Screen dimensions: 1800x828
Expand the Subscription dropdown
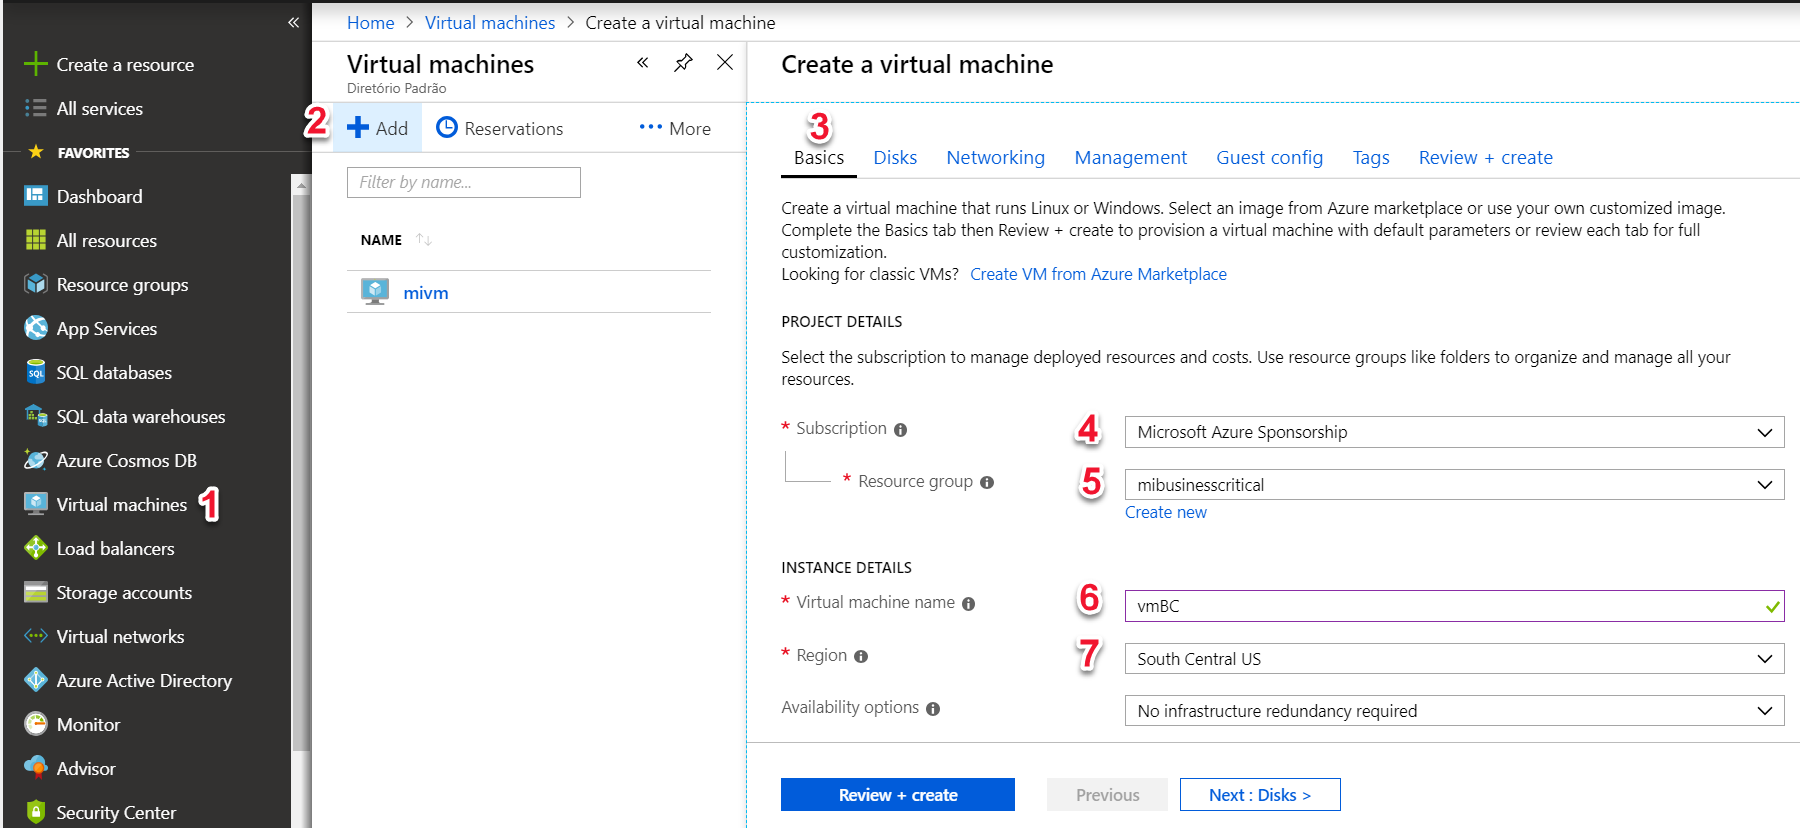tap(1454, 432)
